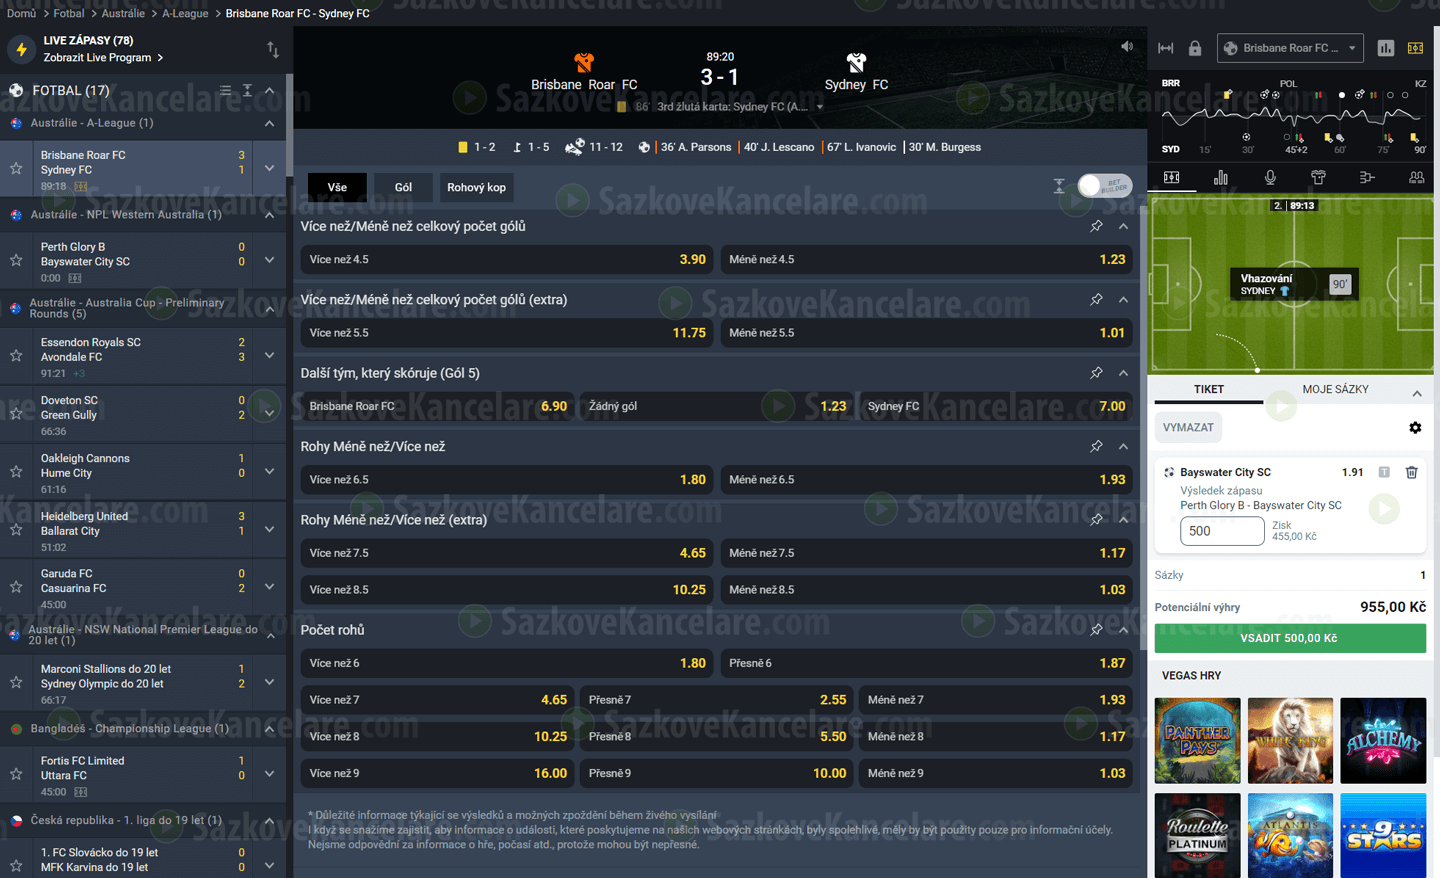
Task: Pin the Další tým, který skóruje market
Action: (x=1096, y=373)
